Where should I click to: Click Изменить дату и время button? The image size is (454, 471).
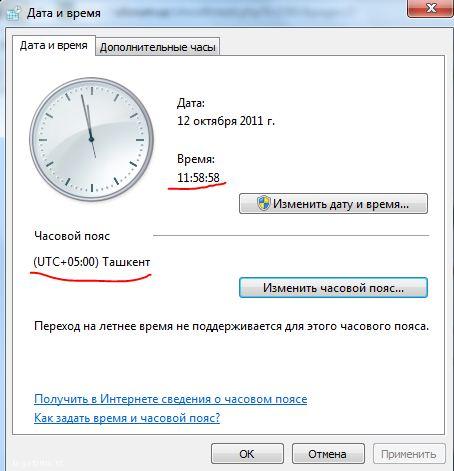pos(333,203)
